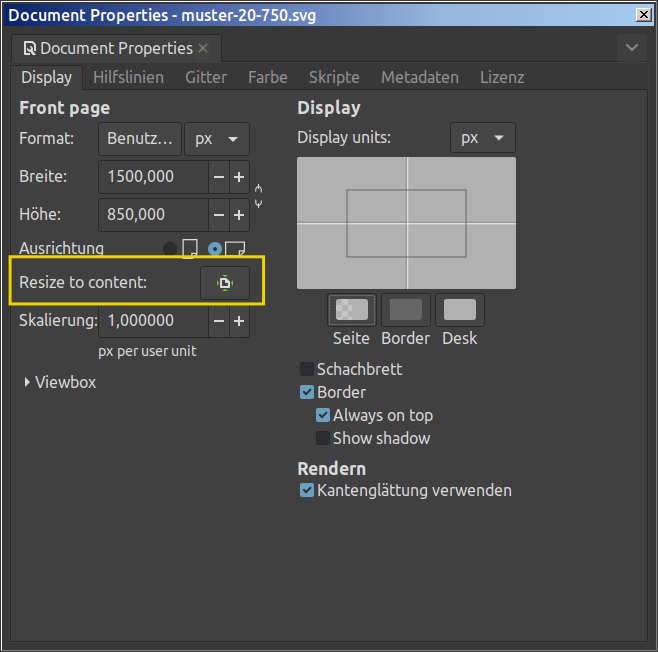Expand the Viewbox section
This screenshot has height=652, width=658.
pos(28,382)
